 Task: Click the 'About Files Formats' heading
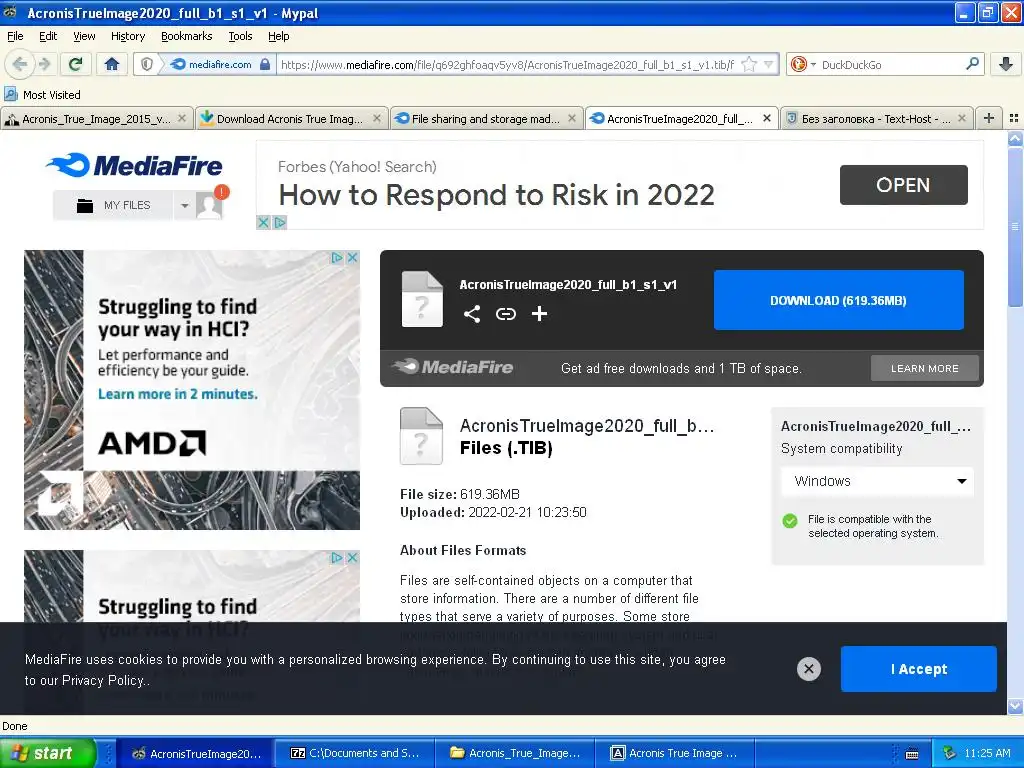(463, 551)
